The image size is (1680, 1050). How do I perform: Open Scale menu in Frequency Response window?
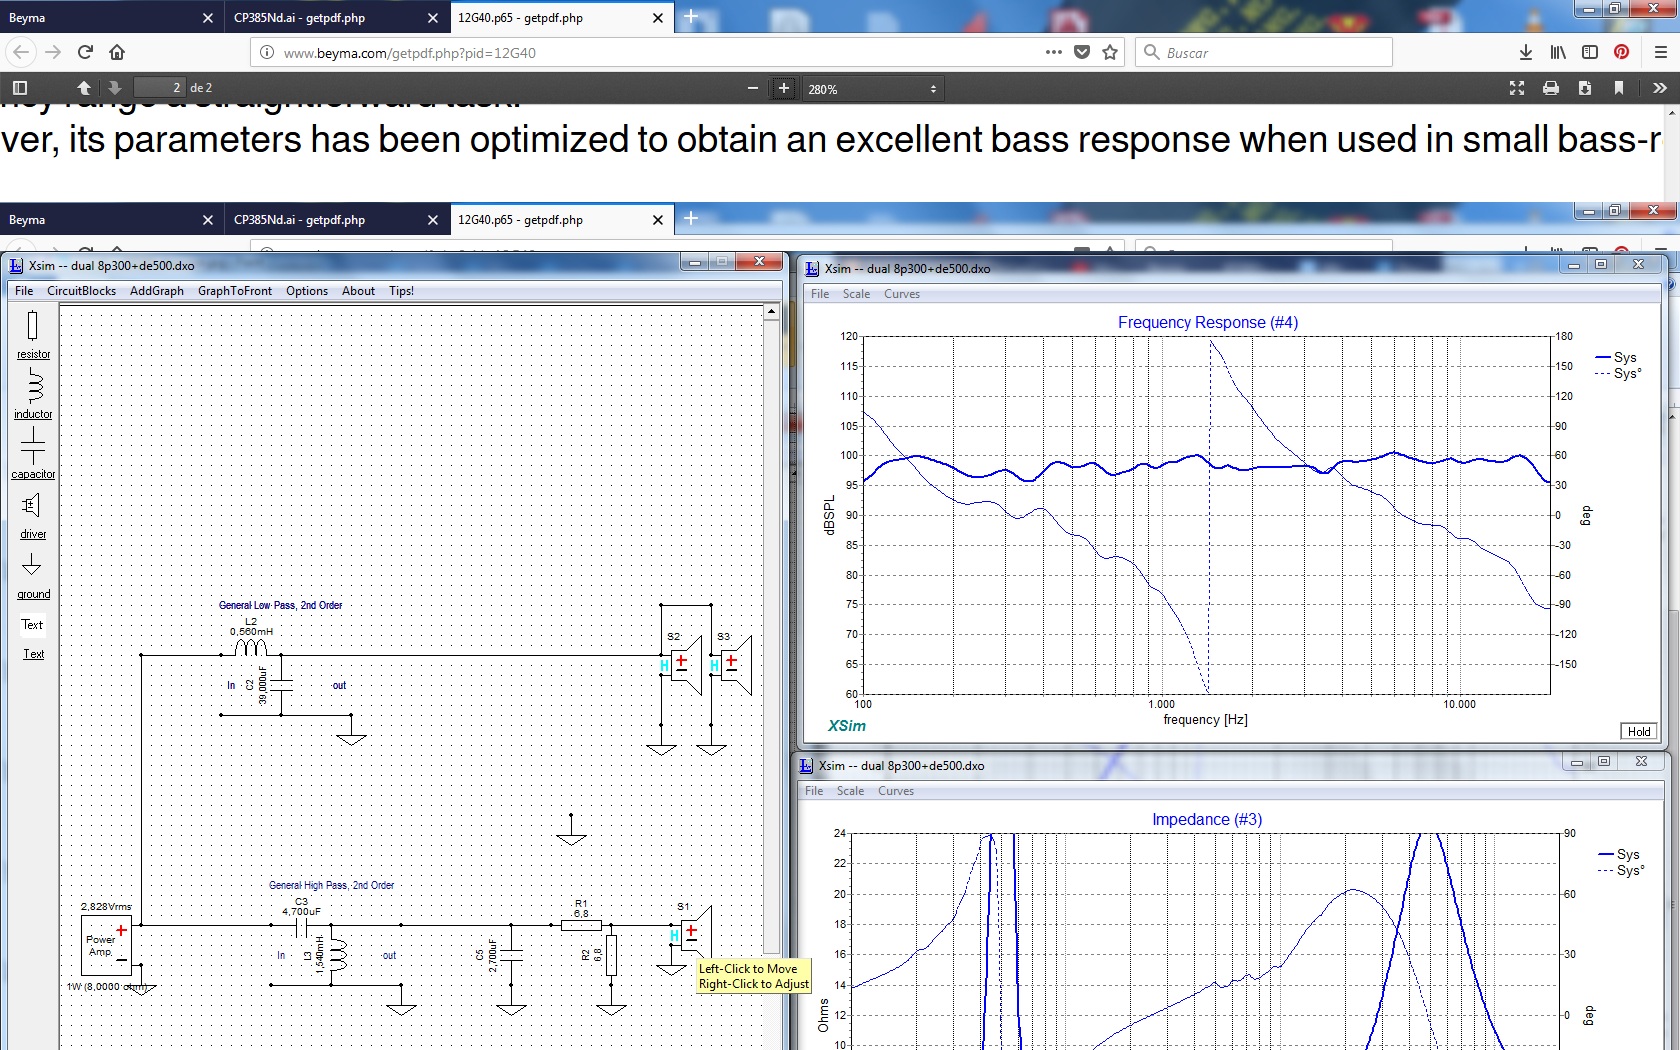coord(856,294)
